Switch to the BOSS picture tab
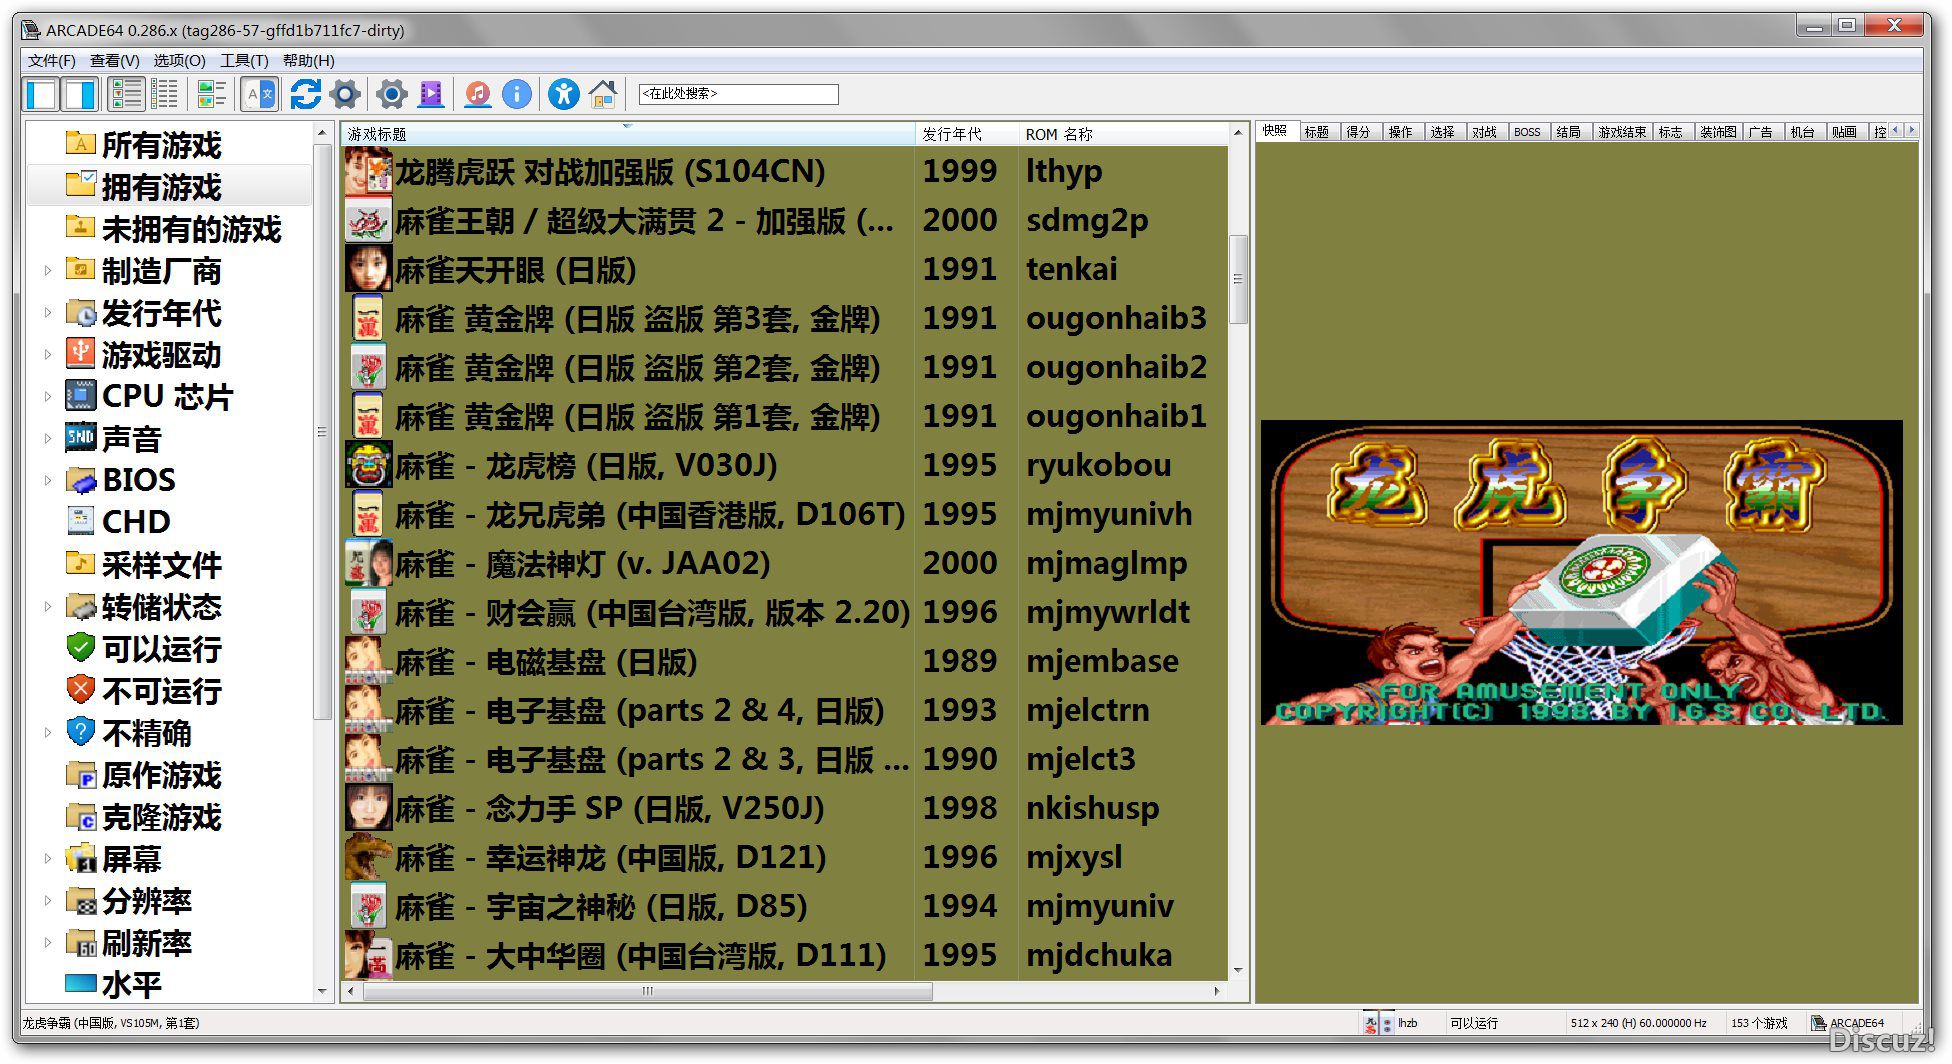This screenshot has width=1952, height=1064. click(1526, 132)
